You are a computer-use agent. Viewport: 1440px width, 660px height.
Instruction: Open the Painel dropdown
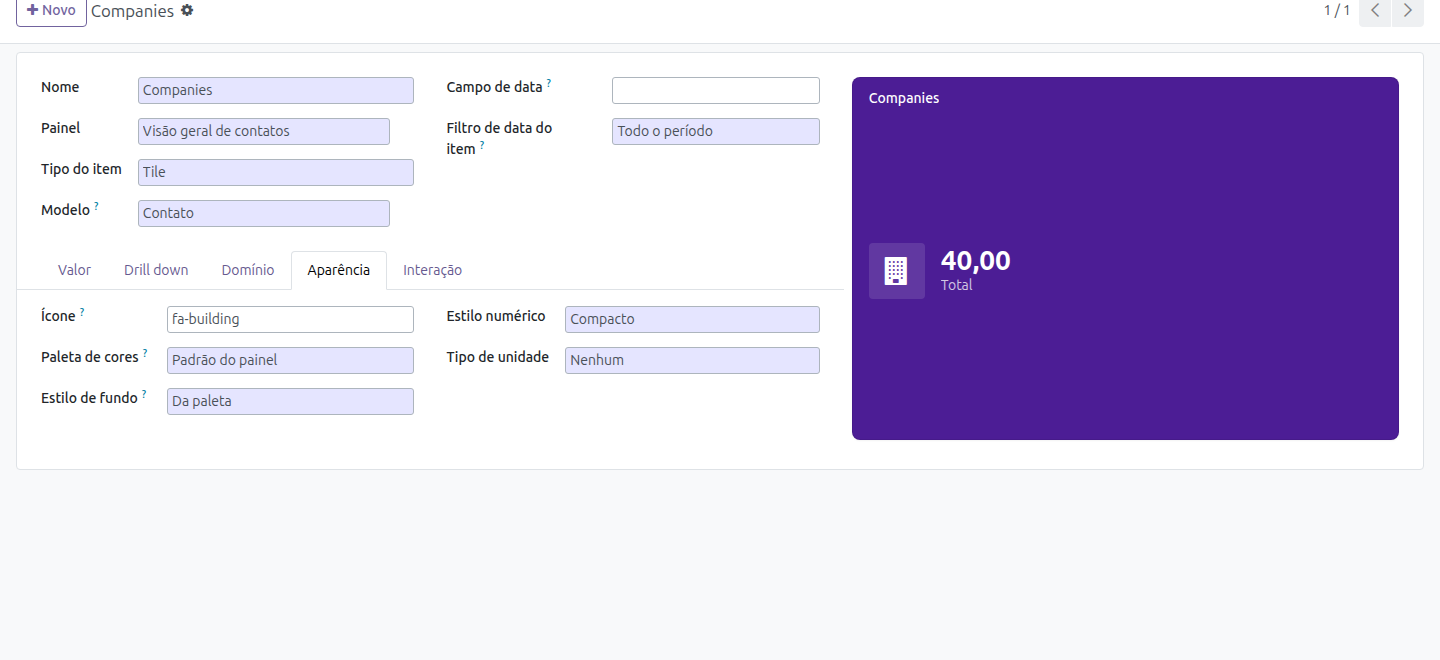(x=264, y=131)
